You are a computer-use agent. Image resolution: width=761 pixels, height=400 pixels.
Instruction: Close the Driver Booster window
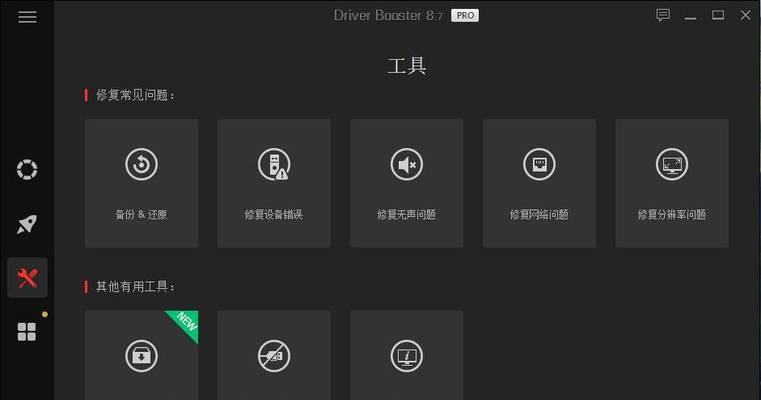[x=745, y=15]
